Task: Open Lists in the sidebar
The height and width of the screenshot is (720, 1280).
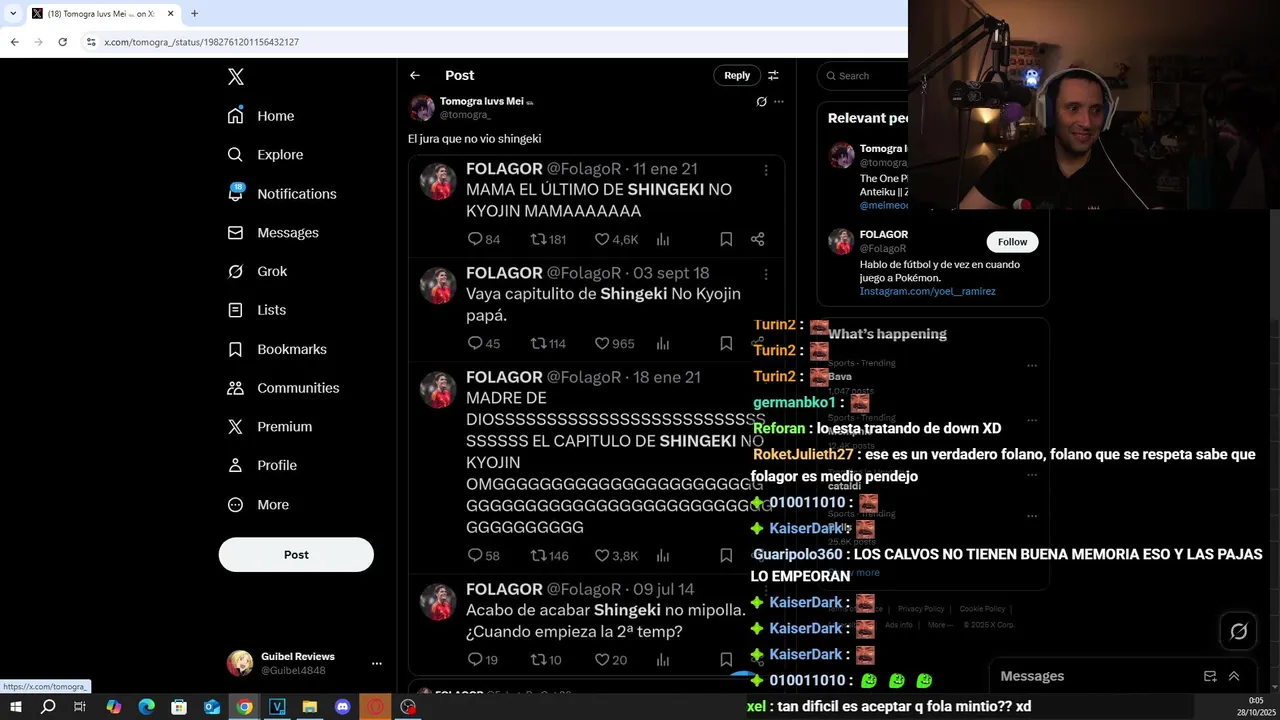Action: pyautogui.click(x=256, y=310)
